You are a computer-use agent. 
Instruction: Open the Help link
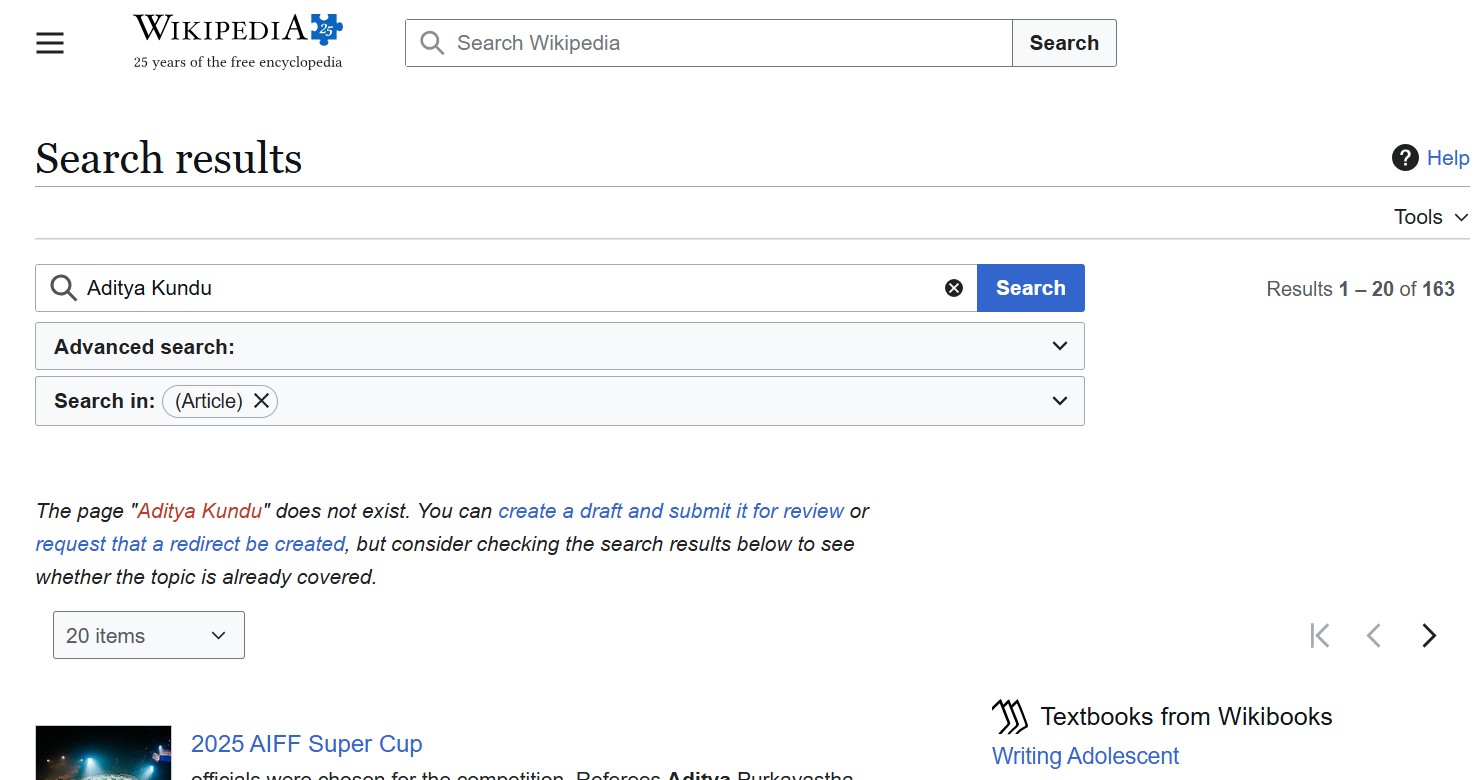click(1448, 158)
